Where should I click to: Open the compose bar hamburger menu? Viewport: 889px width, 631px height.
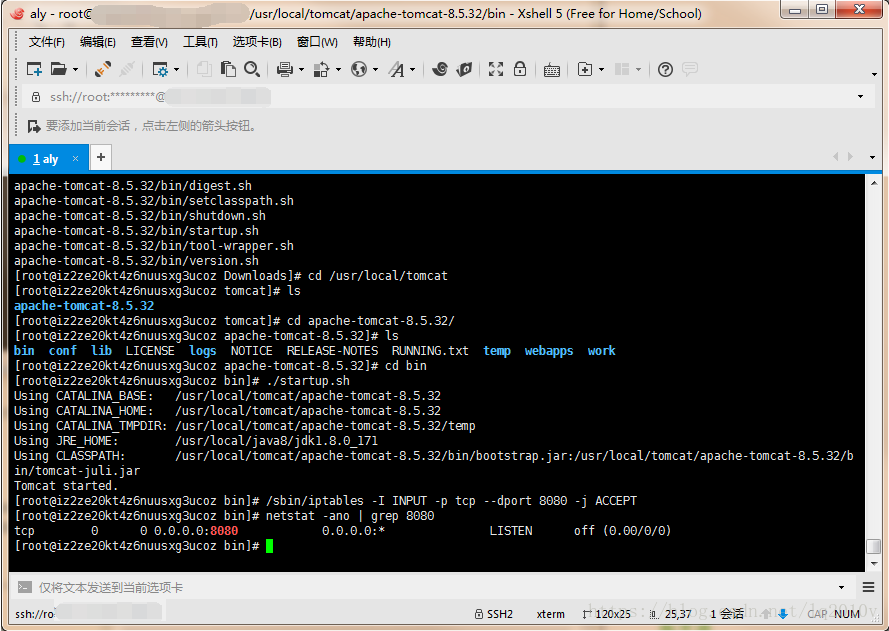click(x=868, y=587)
